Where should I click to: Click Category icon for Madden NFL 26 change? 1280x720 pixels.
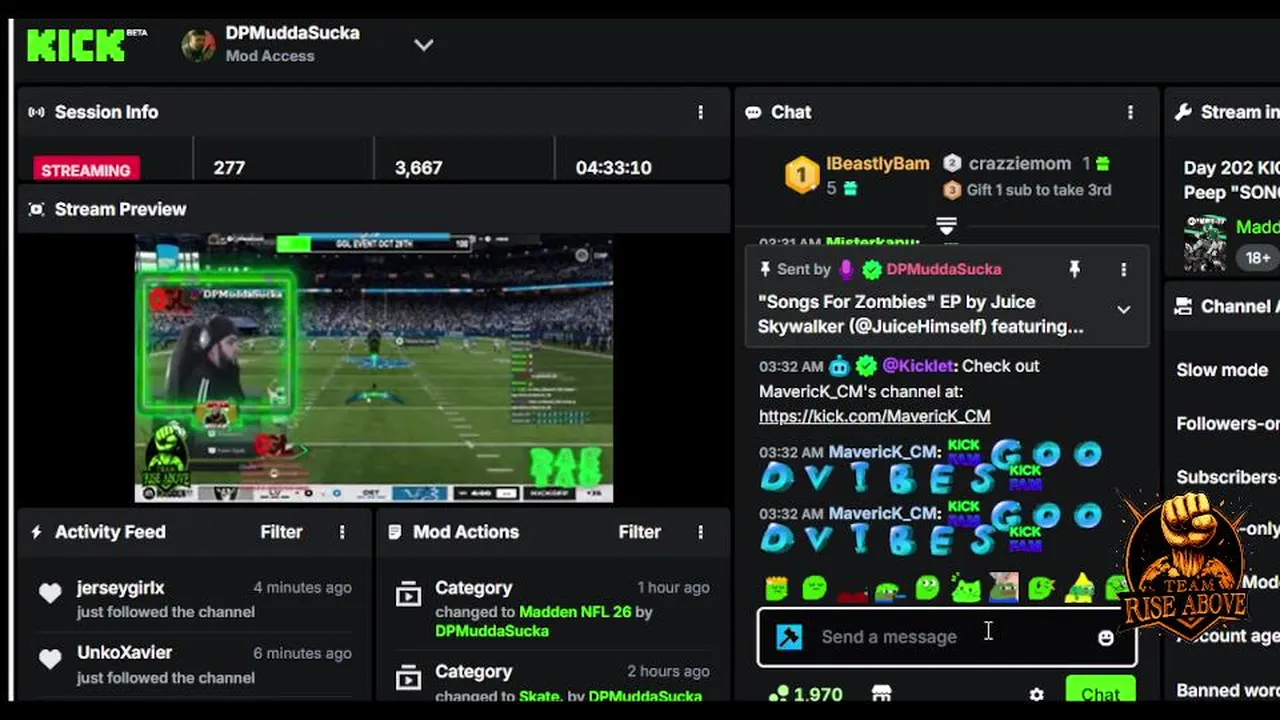(x=408, y=596)
